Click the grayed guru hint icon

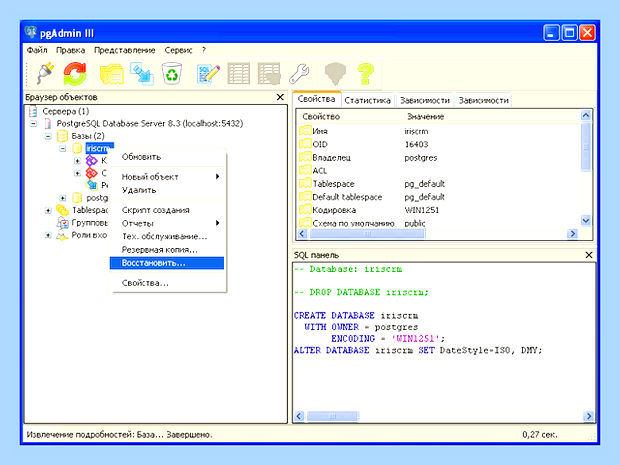(x=335, y=74)
